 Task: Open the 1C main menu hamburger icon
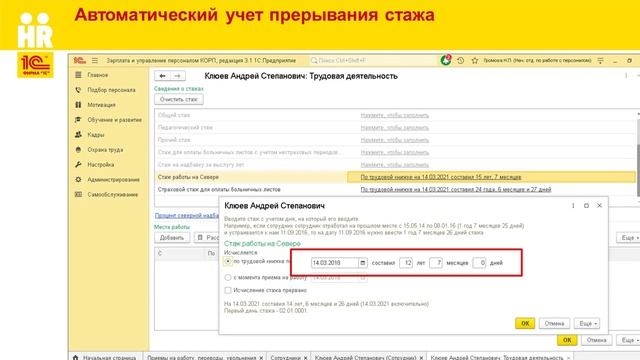click(x=95, y=60)
